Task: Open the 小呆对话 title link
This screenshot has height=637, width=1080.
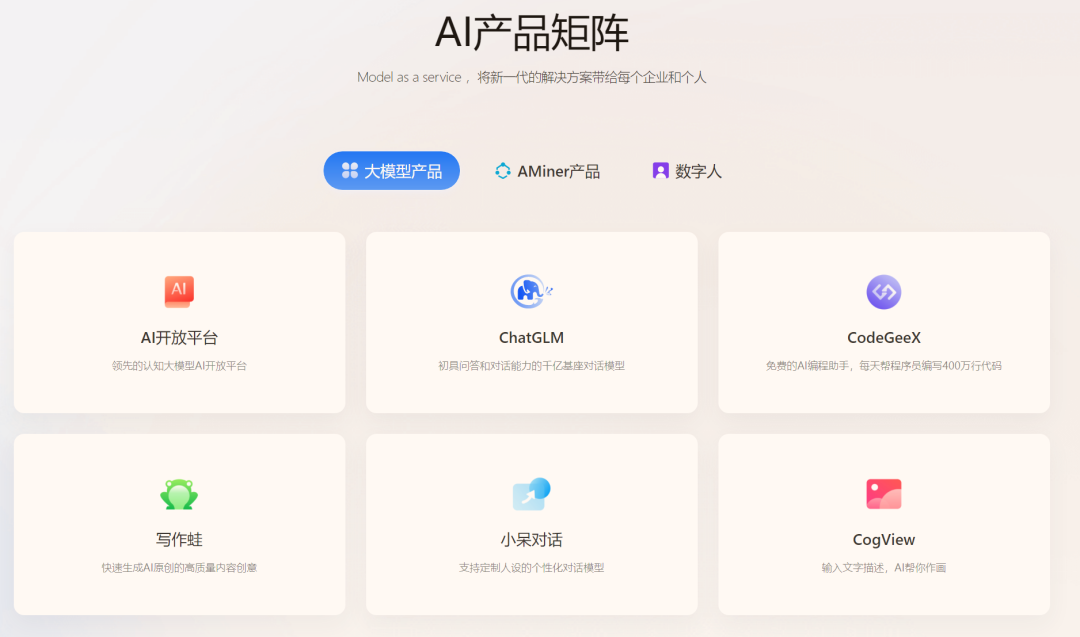Action: pyautogui.click(x=531, y=539)
